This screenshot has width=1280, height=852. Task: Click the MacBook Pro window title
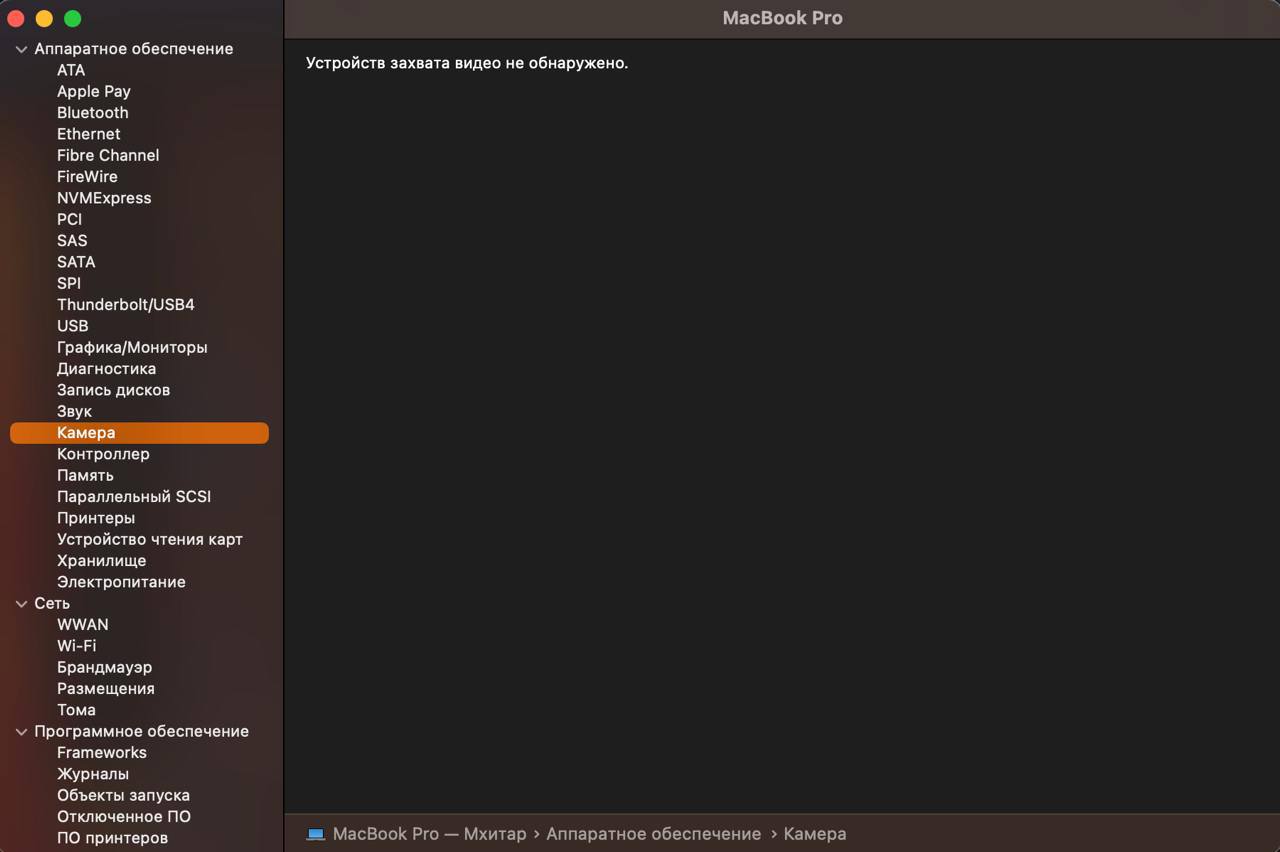782,18
